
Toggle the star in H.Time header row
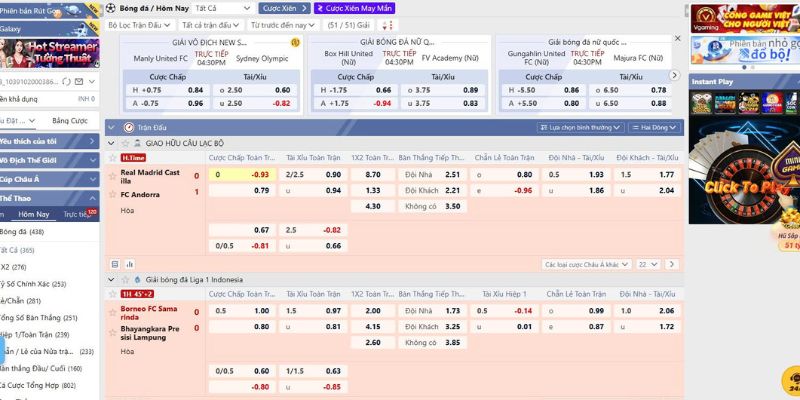tap(113, 158)
